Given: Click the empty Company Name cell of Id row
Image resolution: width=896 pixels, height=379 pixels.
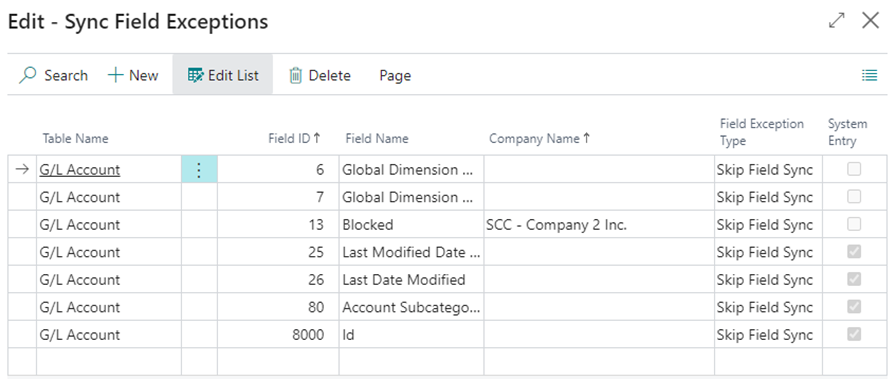Looking at the screenshot, I should (599, 334).
